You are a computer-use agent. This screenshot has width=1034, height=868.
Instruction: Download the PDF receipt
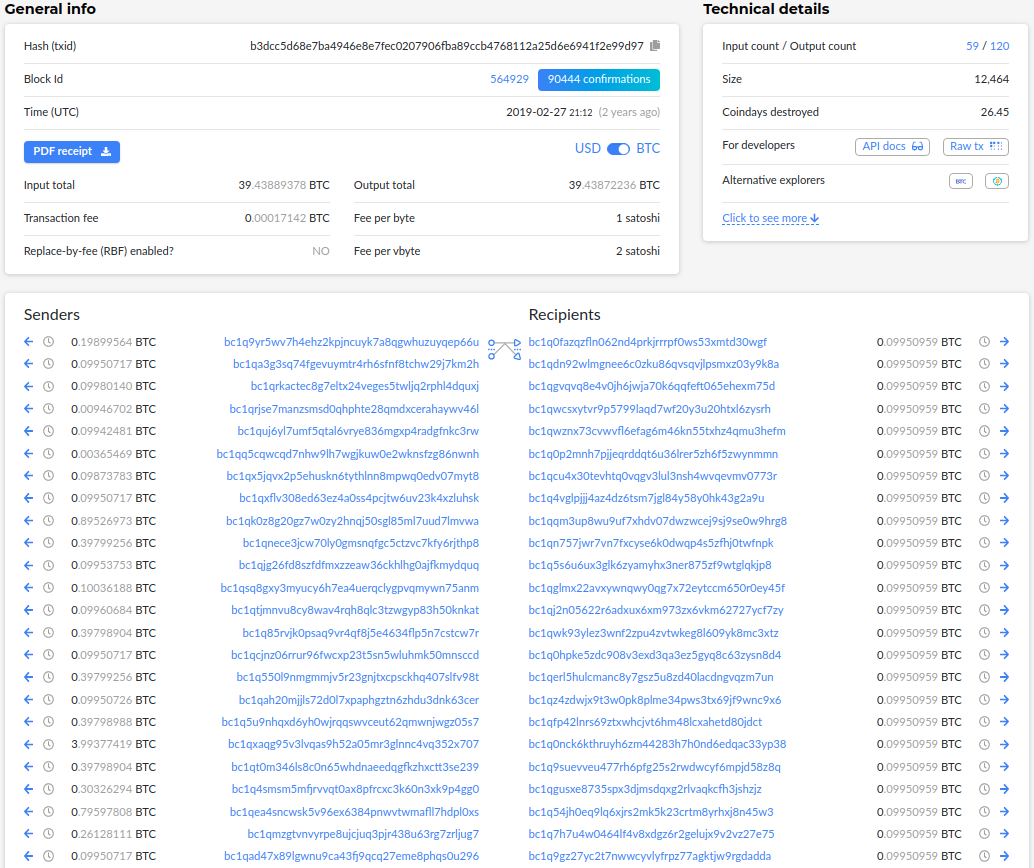(72, 152)
